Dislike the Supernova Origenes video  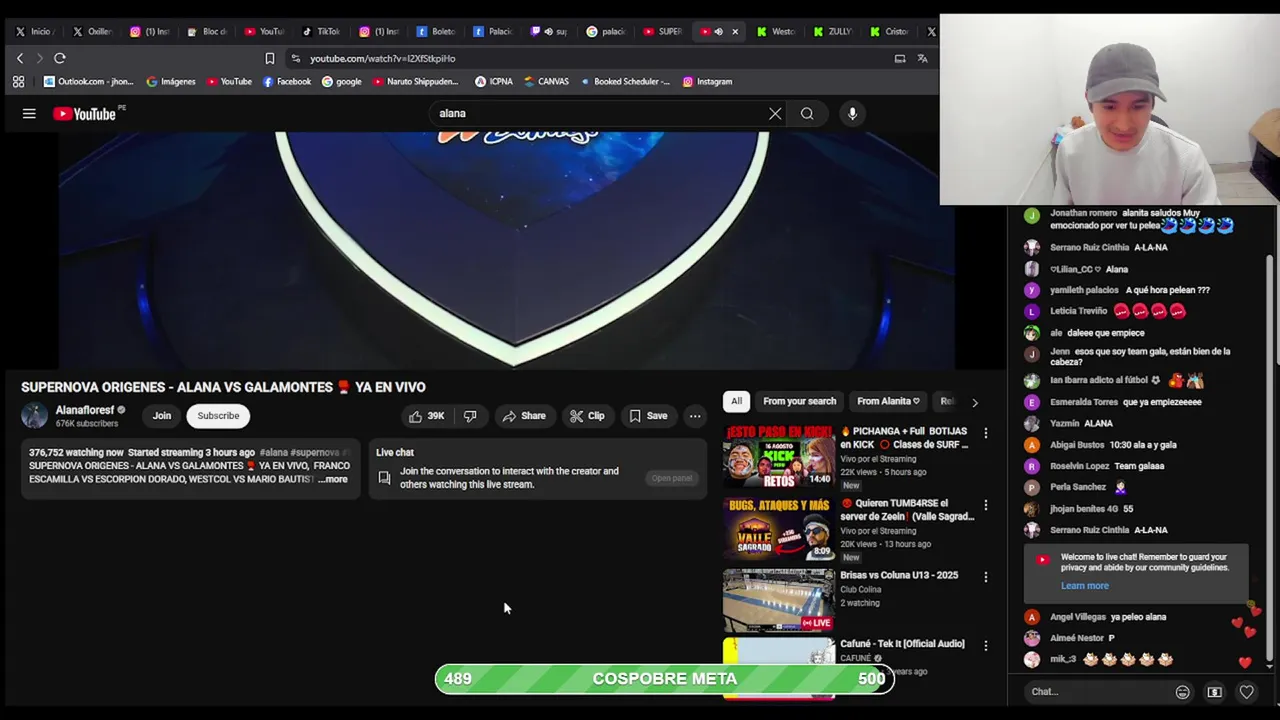tap(470, 416)
